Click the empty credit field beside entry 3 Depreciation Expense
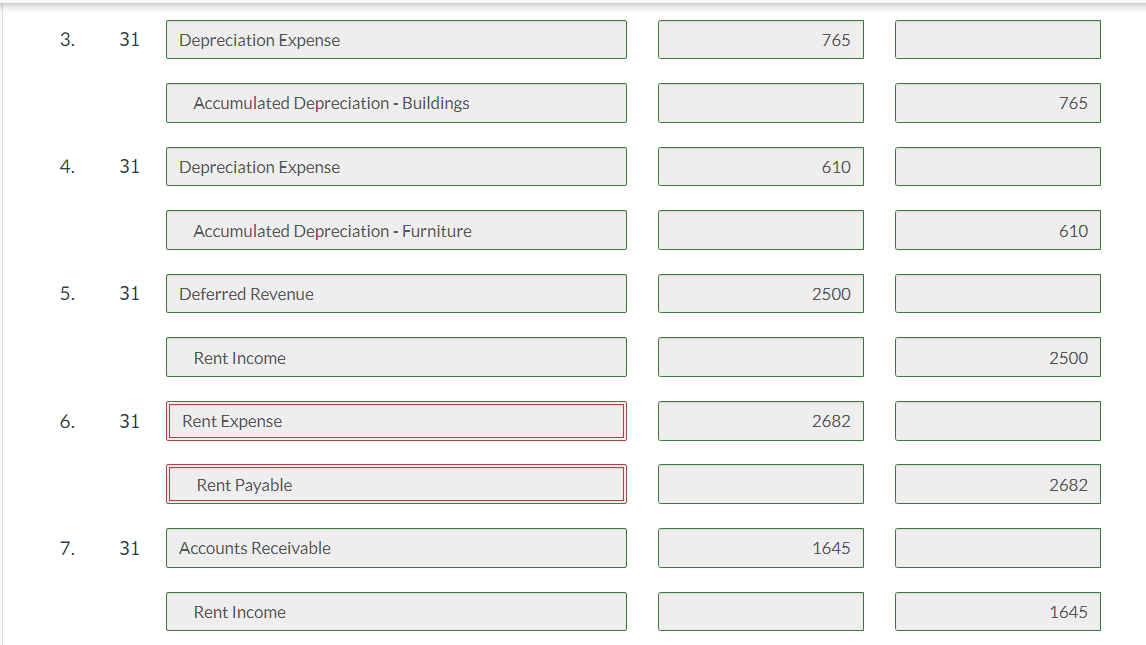Viewport: 1146px width, 645px height. [x=998, y=39]
